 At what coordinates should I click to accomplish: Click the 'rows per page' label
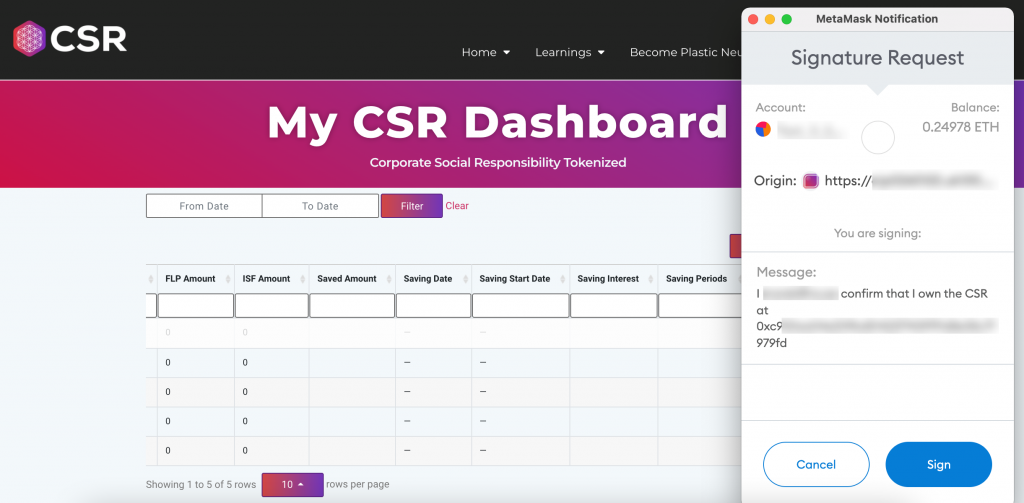357,485
